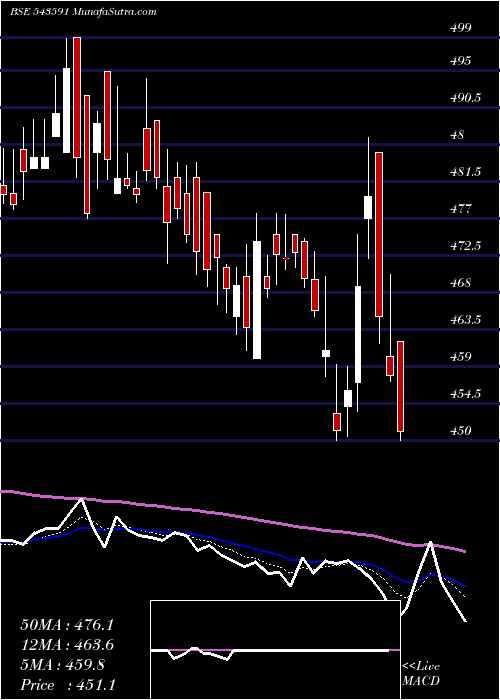Click inside the MACD inset chart box

click(275, 650)
